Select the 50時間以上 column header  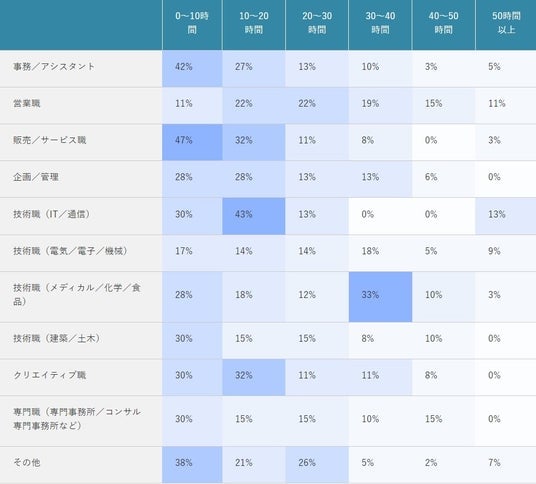pos(506,23)
